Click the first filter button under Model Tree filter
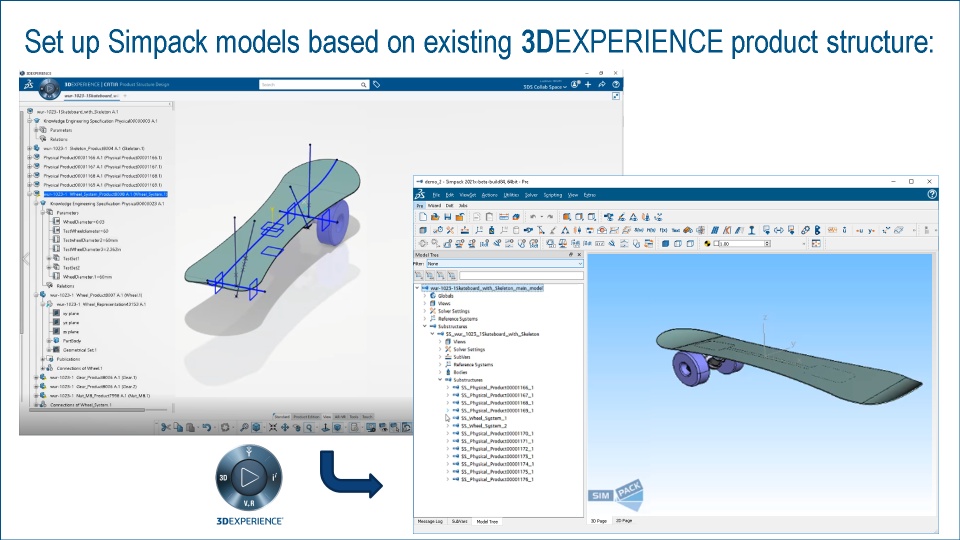Viewport: 960px width, 540px height. (x=419, y=276)
